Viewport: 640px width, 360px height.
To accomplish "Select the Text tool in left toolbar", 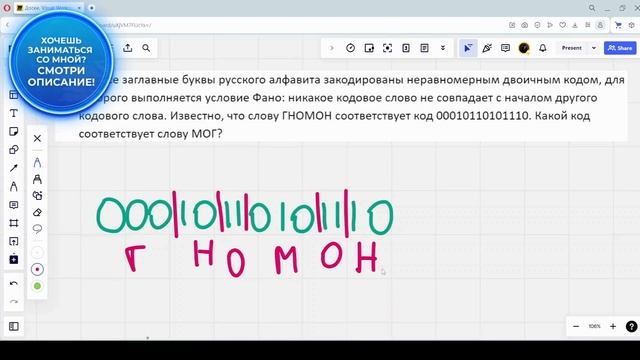I will pyautogui.click(x=13, y=113).
